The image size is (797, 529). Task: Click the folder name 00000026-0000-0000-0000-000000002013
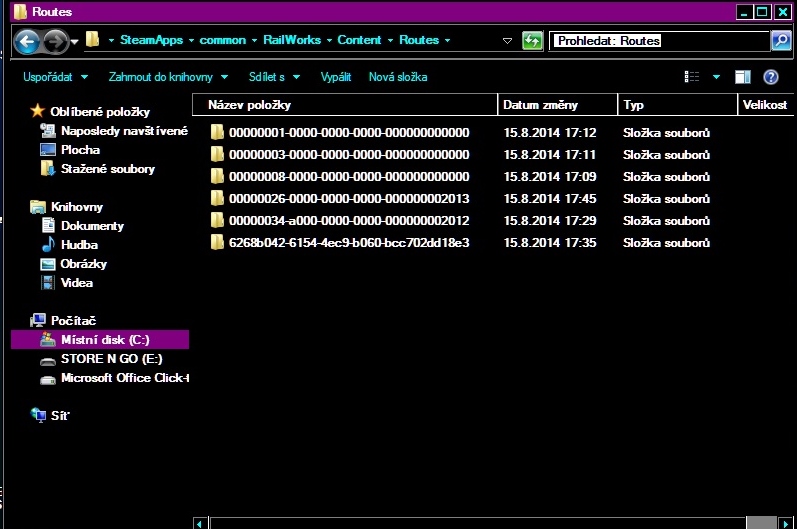349,199
